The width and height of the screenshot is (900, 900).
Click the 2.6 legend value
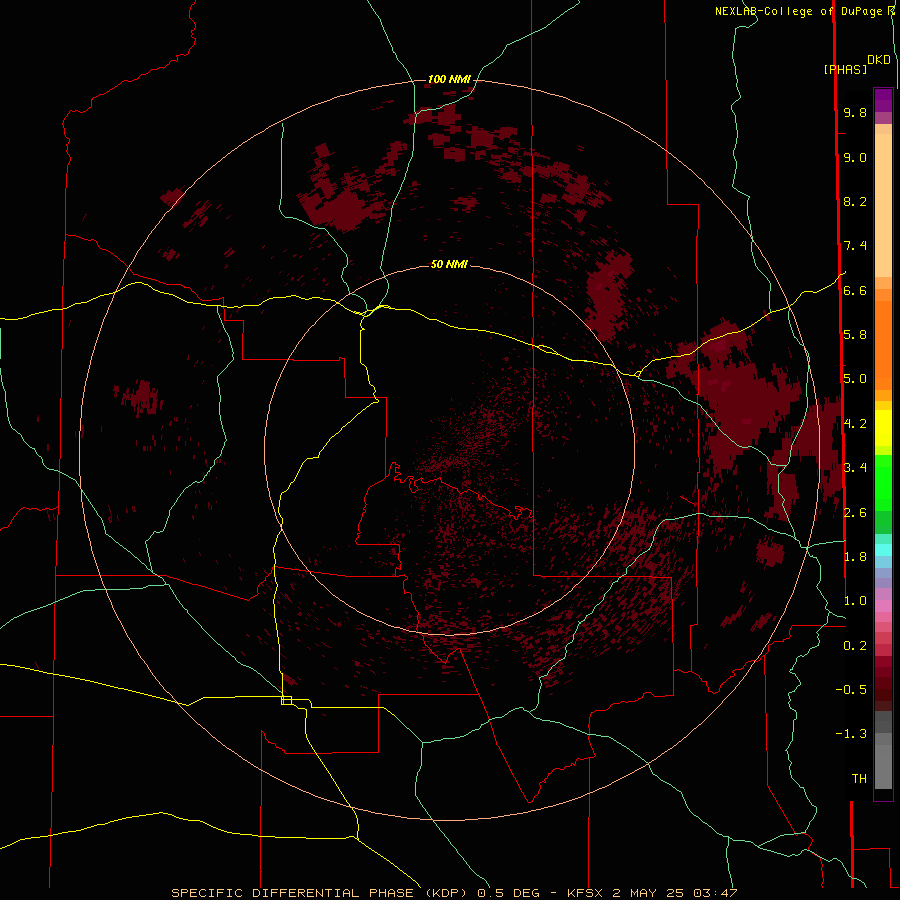pos(855,513)
